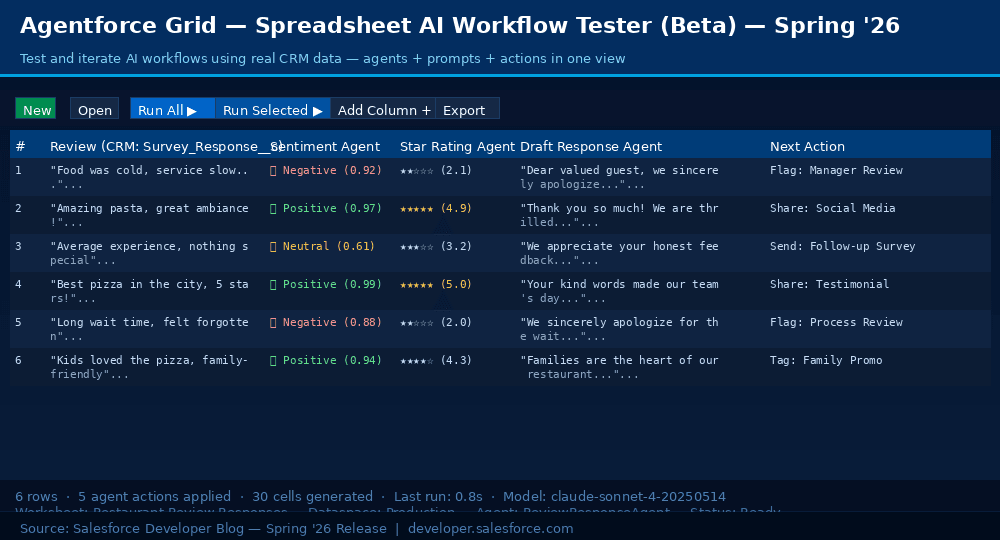Run all rows with Run All
Viewport: 1000px width, 540px height.
tap(171, 110)
